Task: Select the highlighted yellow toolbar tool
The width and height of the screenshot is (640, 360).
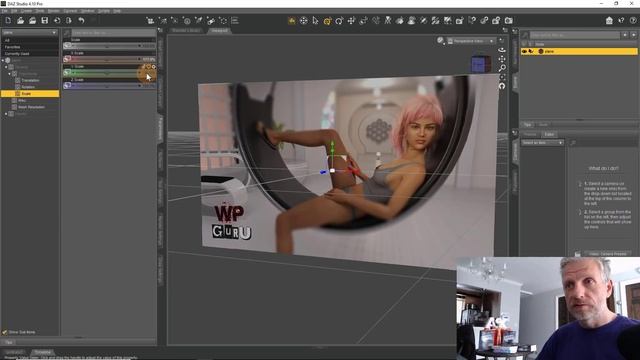Action: coord(291,20)
